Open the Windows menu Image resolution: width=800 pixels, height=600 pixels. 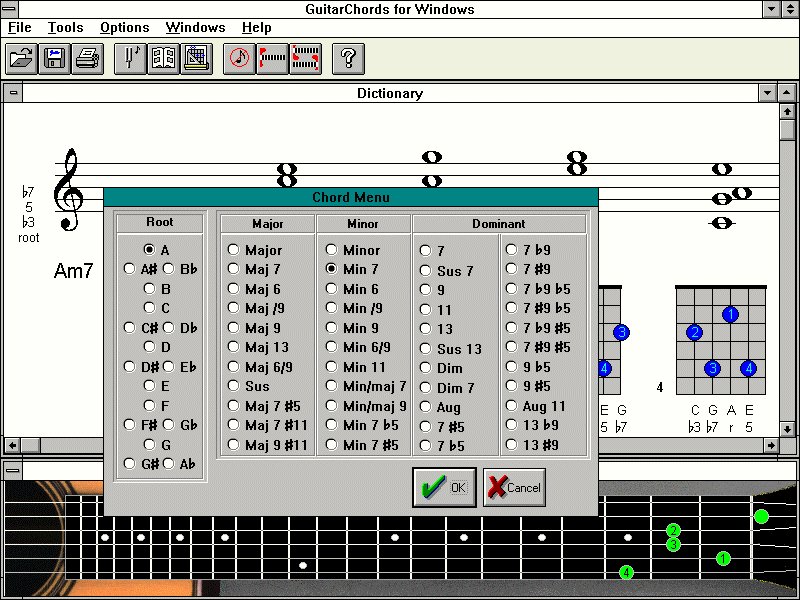(x=195, y=27)
